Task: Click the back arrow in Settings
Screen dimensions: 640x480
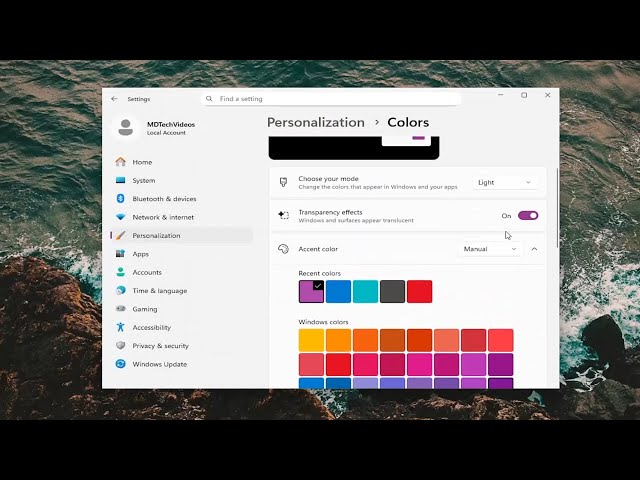Action: coord(114,99)
